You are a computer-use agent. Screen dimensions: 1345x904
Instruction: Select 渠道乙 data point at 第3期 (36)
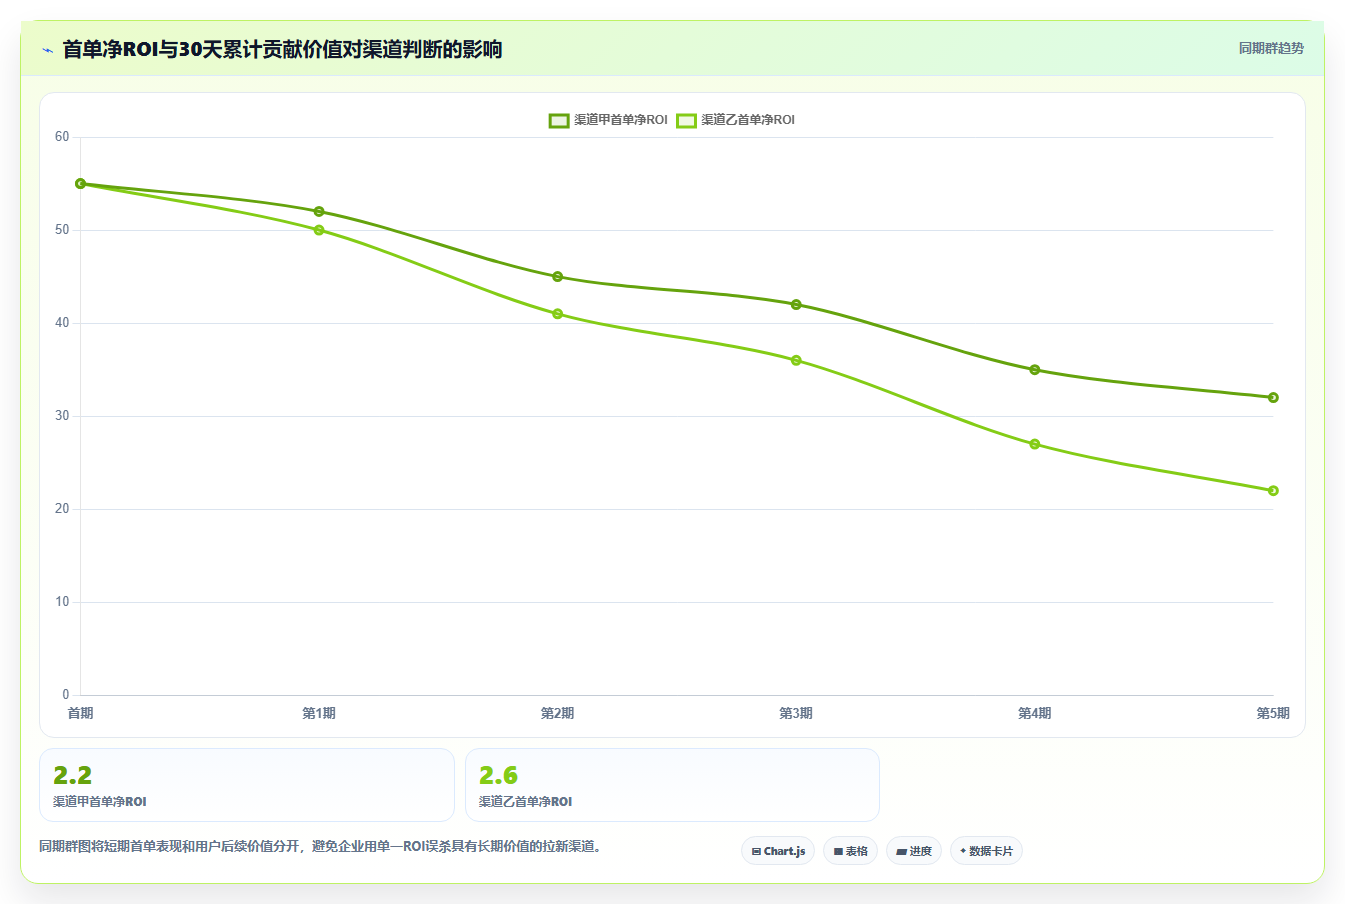(x=796, y=360)
